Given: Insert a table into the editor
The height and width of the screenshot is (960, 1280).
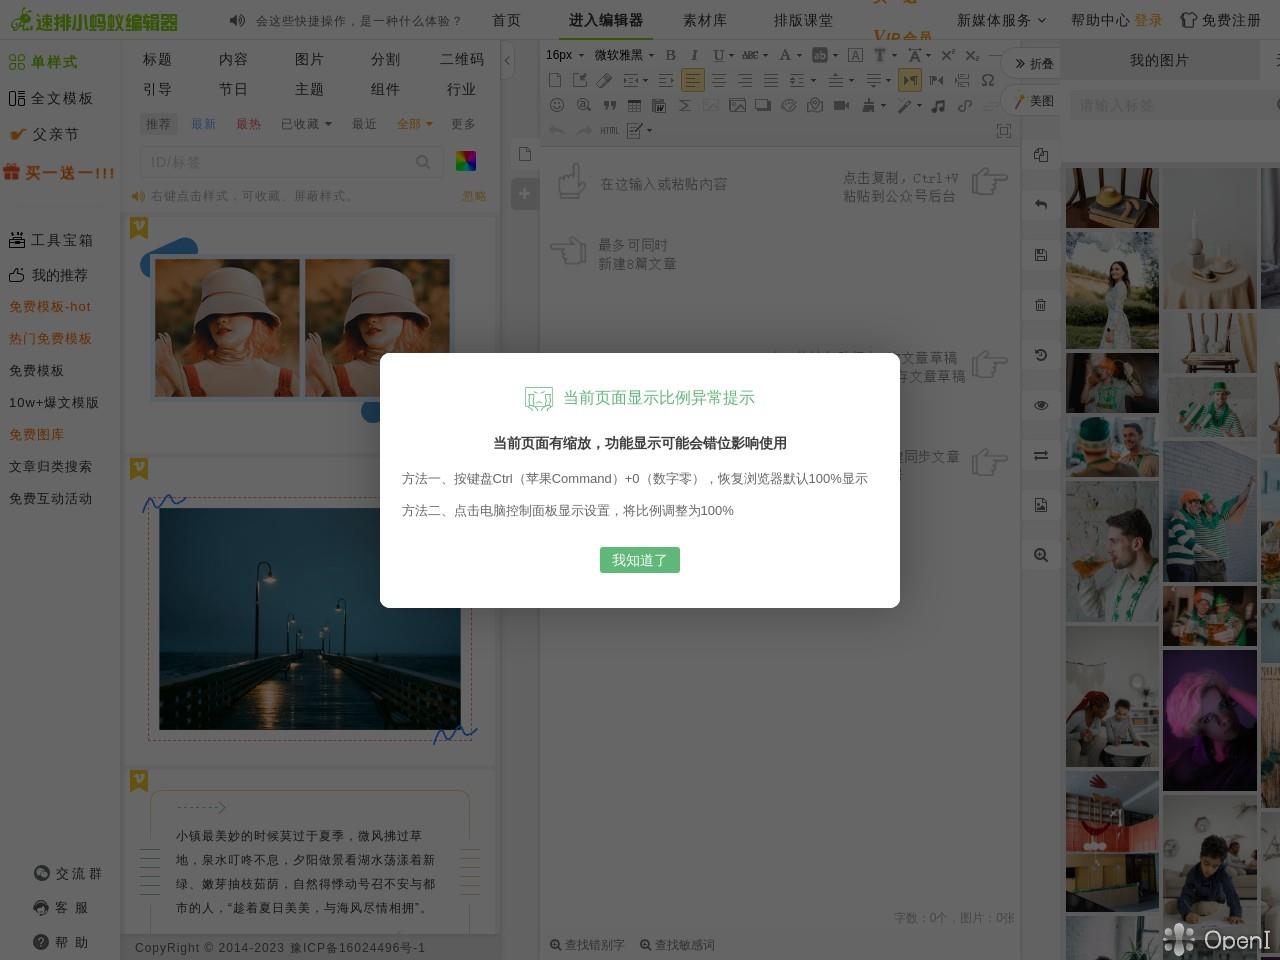Looking at the screenshot, I should (x=633, y=105).
